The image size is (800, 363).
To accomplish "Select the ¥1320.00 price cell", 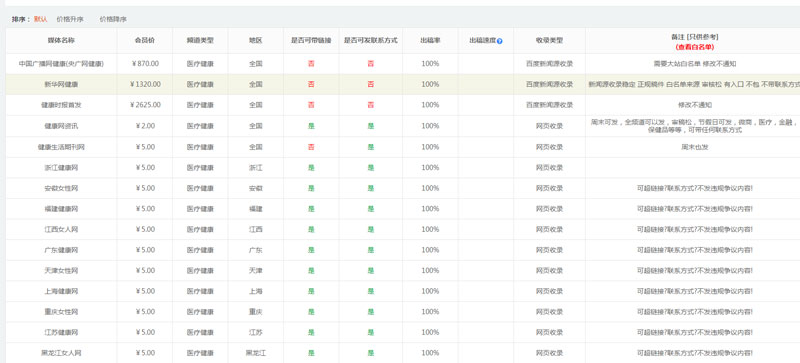I will 145,84.
